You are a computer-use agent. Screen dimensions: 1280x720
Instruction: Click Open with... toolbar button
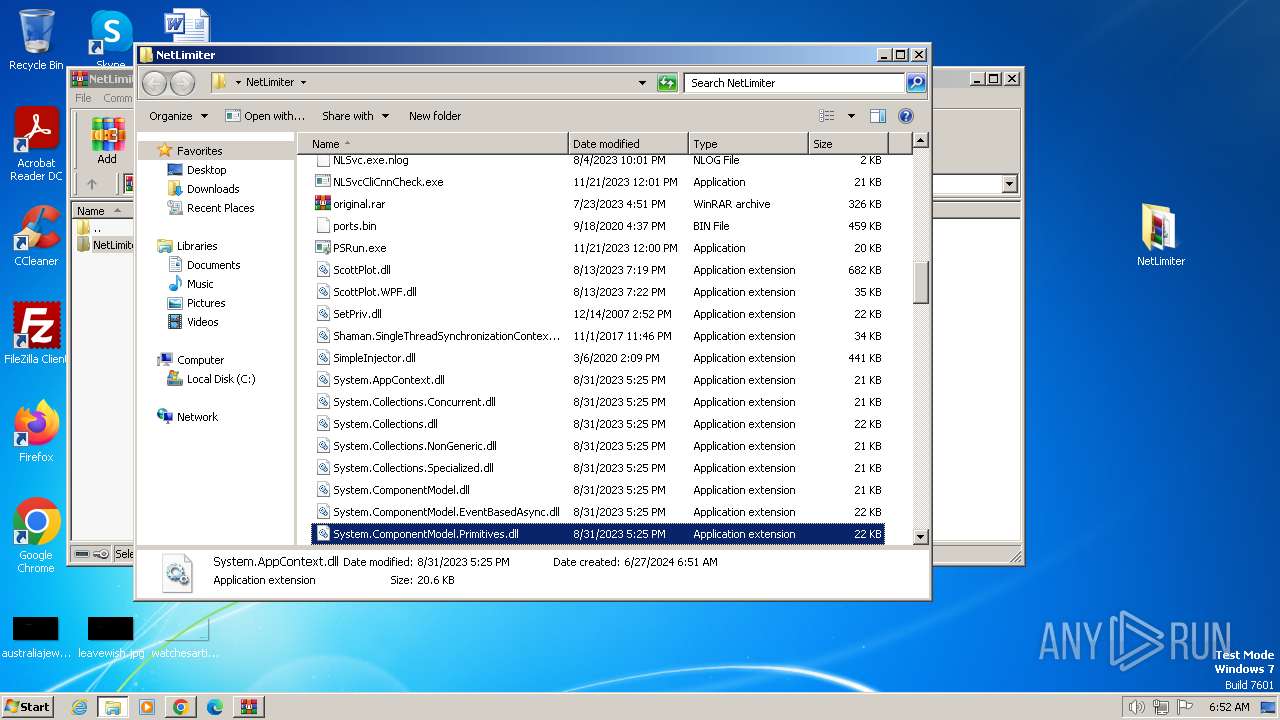[x=265, y=116]
